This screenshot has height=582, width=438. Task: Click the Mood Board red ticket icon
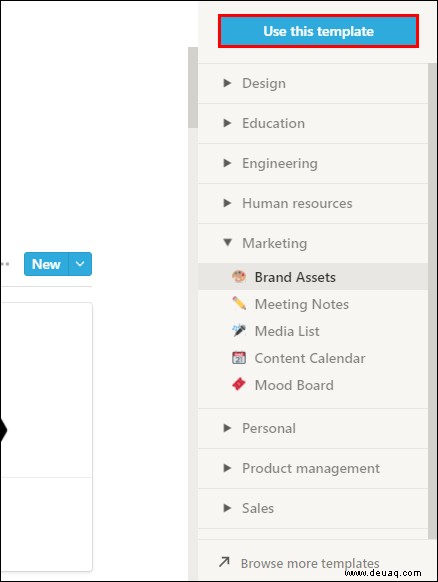point(239,385)
